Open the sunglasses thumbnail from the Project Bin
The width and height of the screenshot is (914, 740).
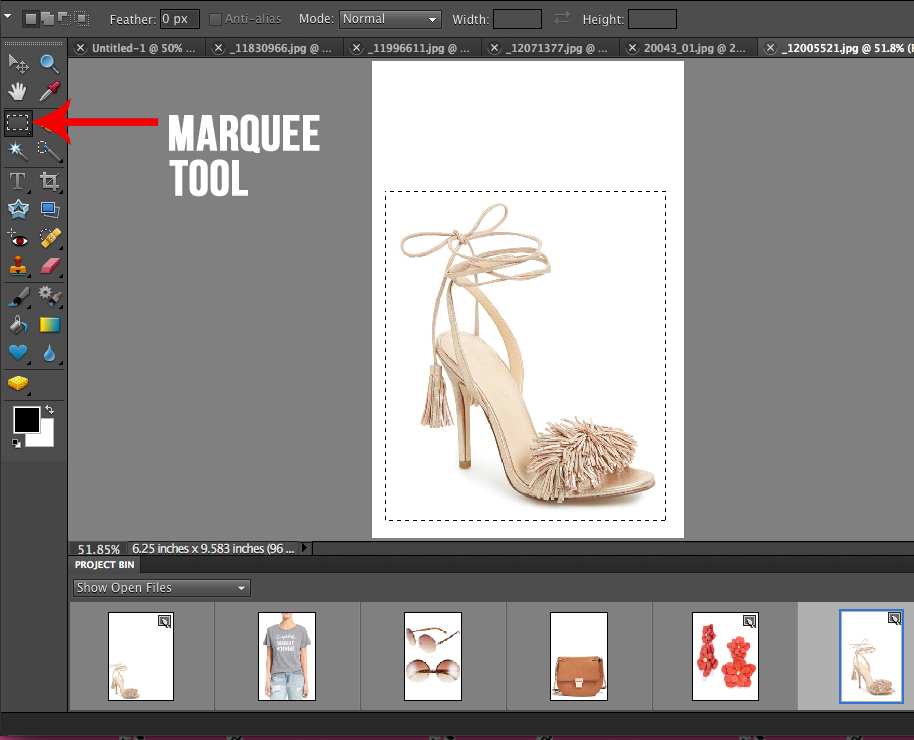[433, 657]
